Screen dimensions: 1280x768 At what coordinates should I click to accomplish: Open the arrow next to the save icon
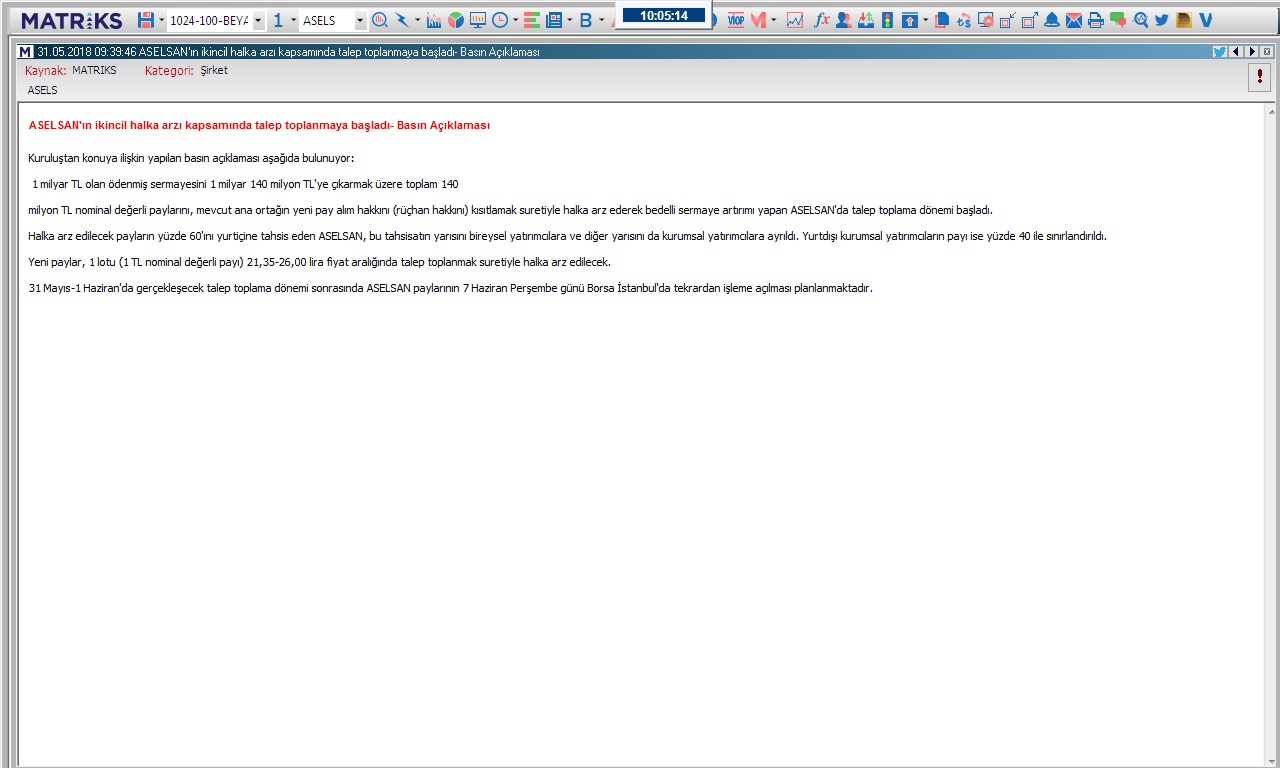click(x=161, y=20)
